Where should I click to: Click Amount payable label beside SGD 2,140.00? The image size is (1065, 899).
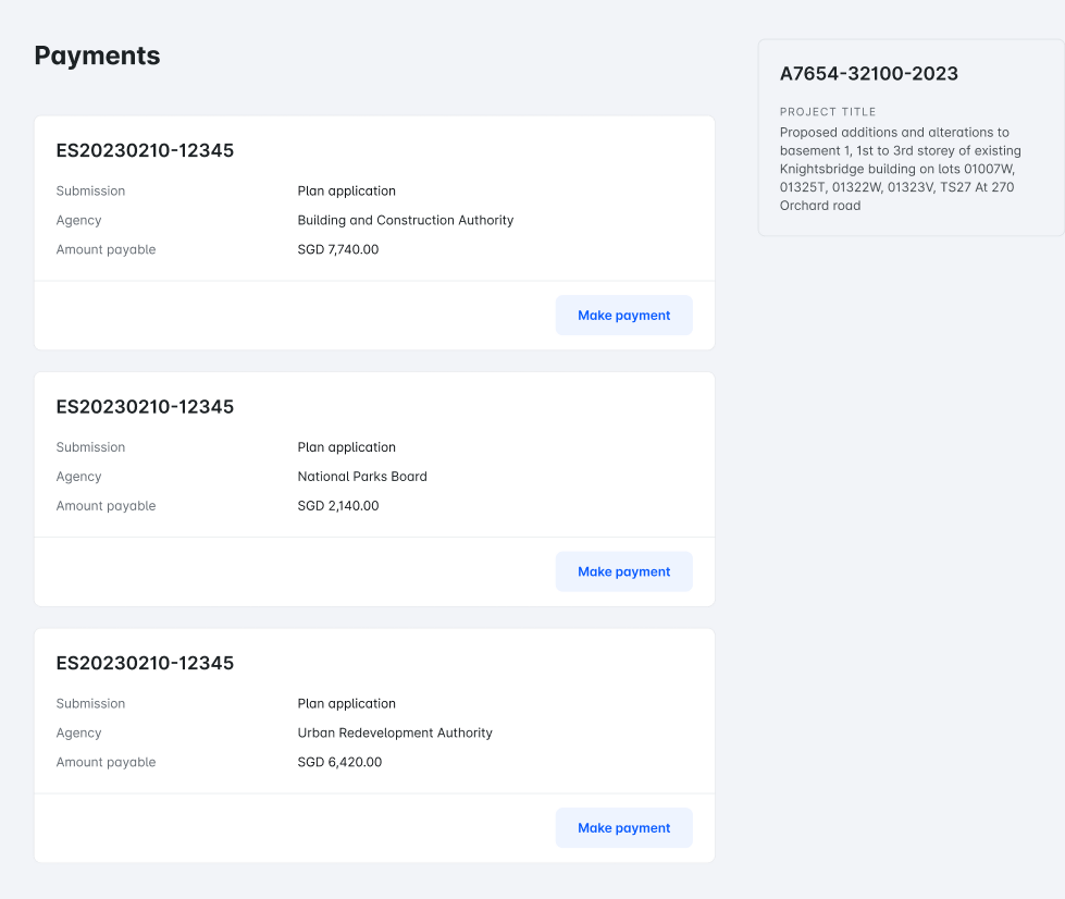point(106,506)
